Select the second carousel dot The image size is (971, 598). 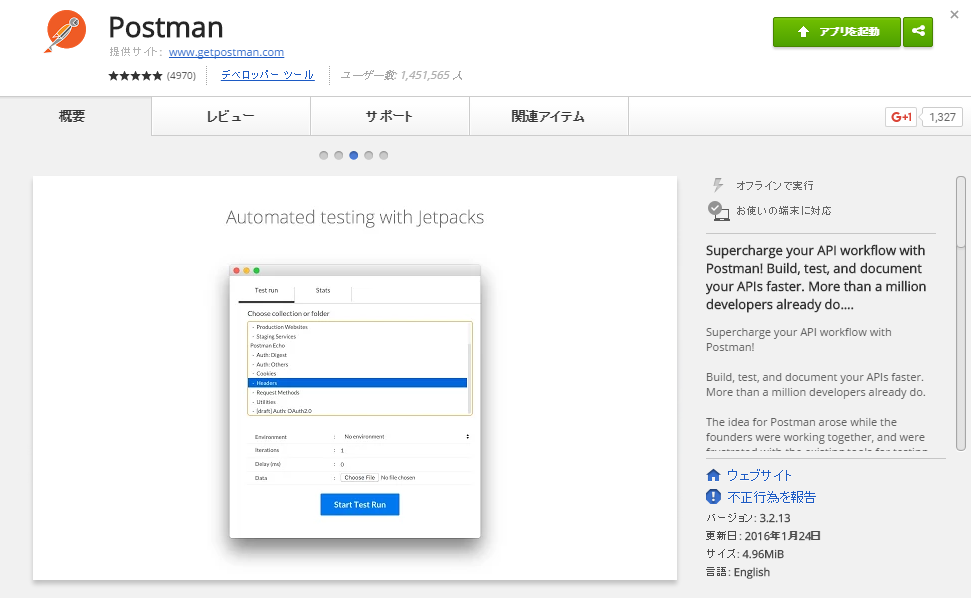[x=338, y=155]
